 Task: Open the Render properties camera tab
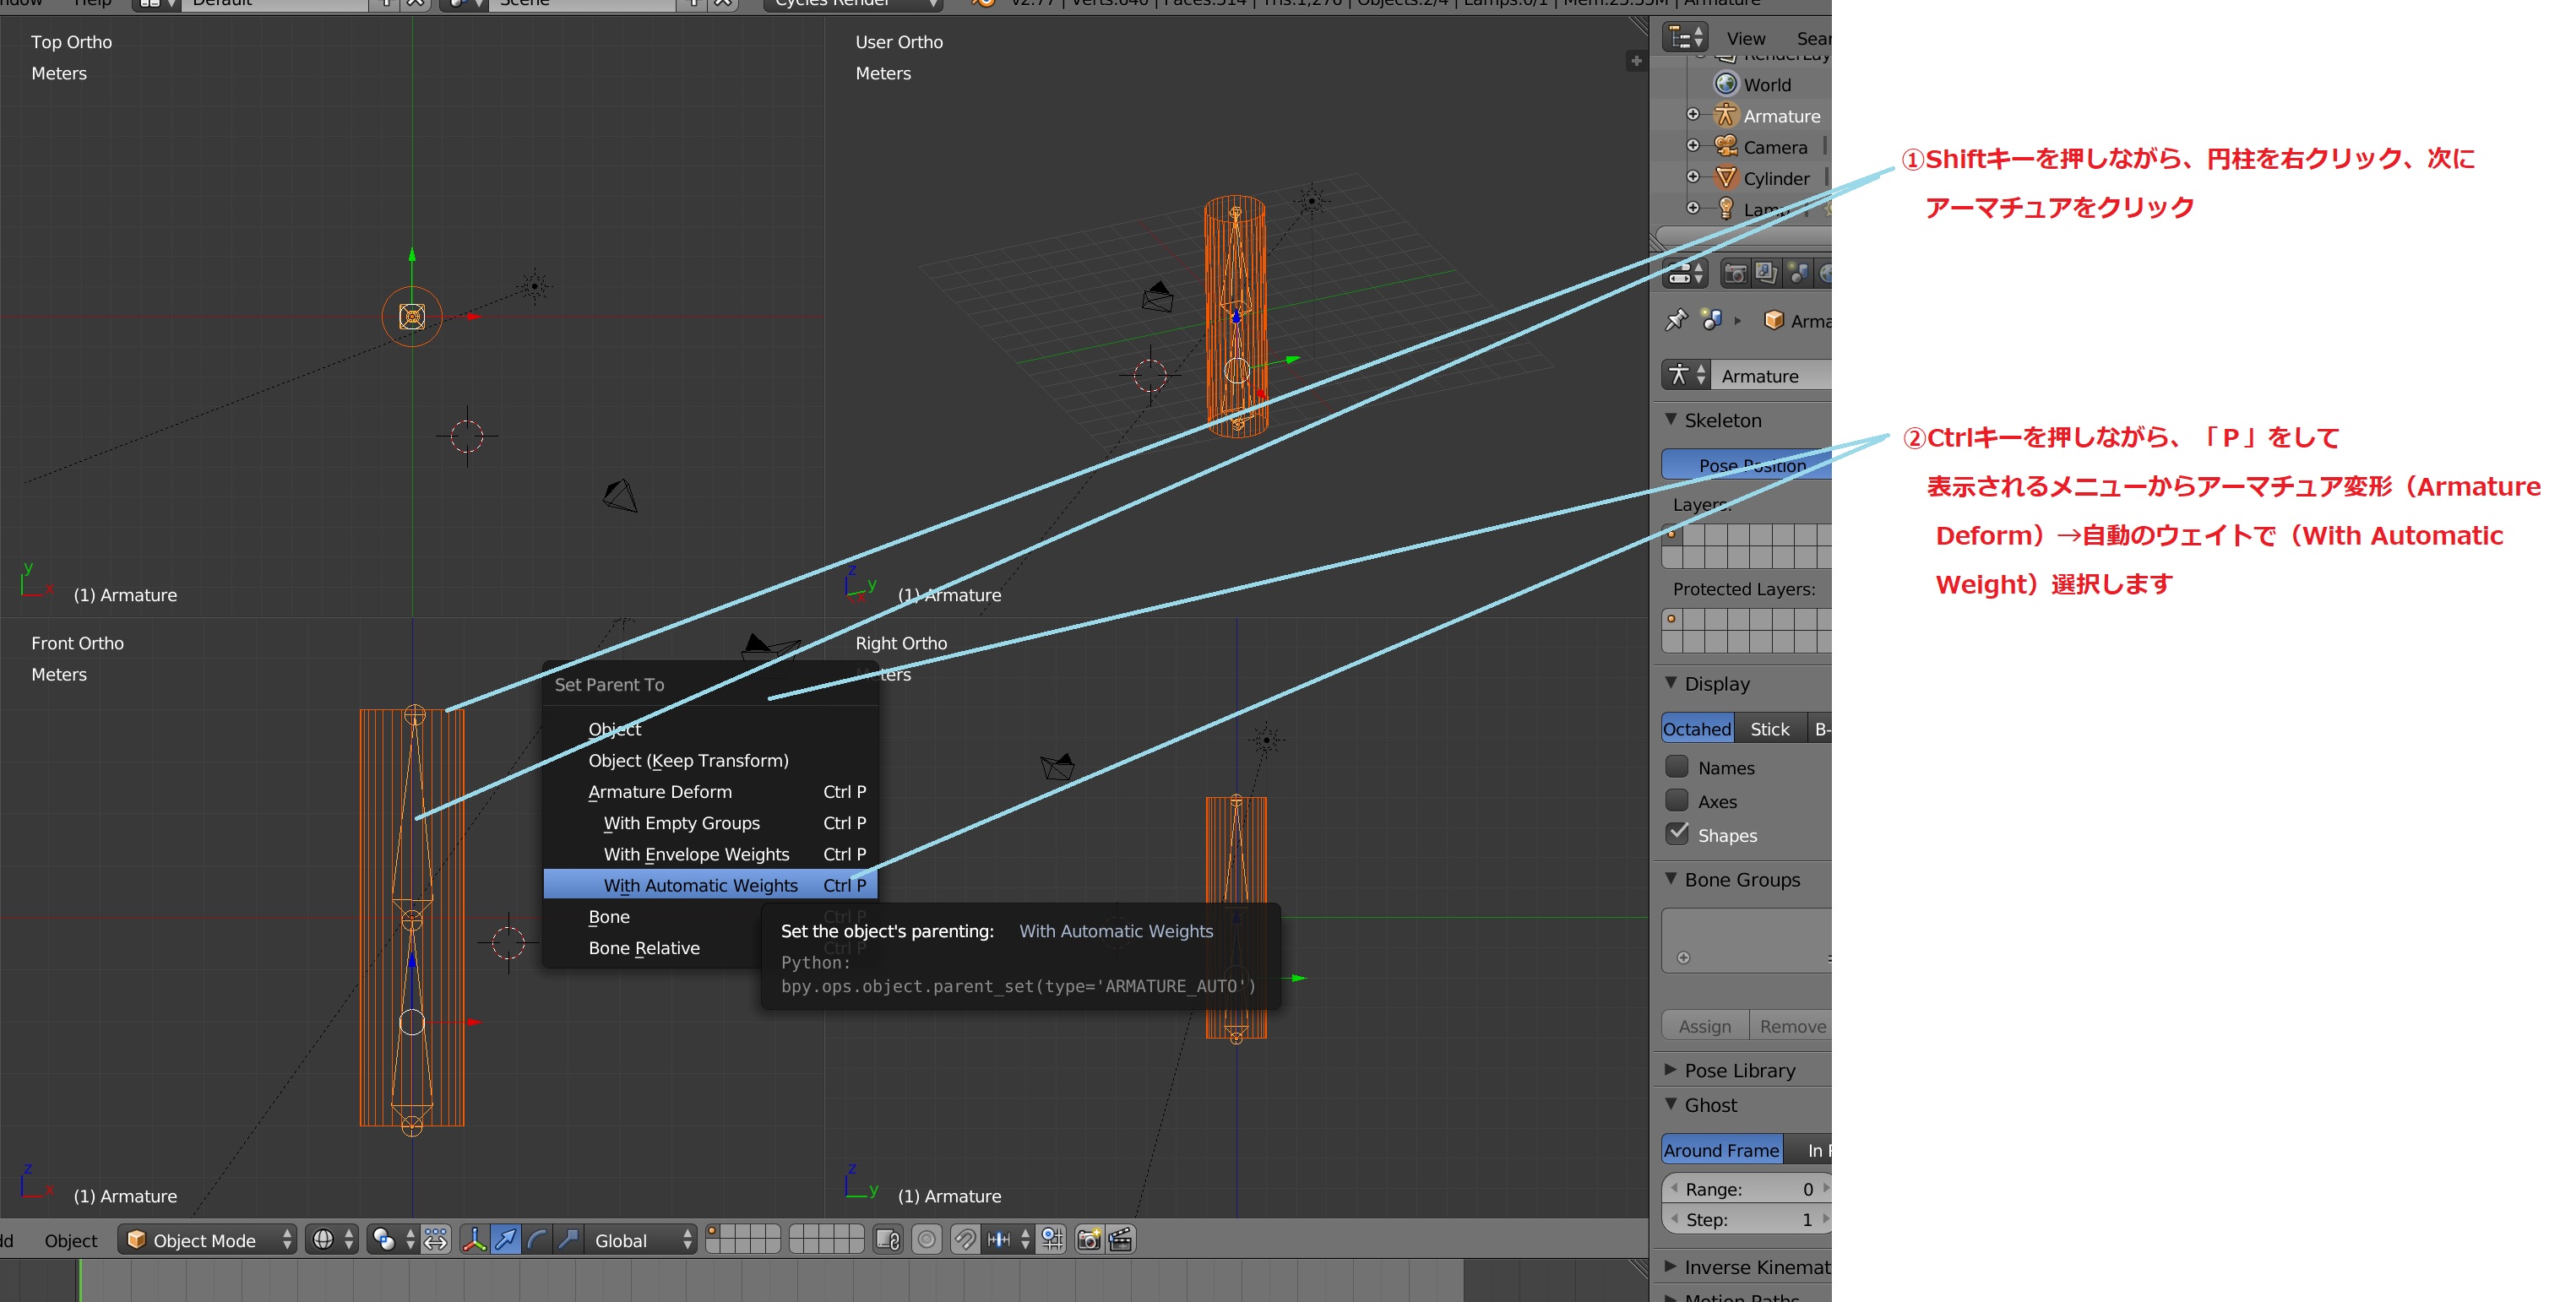pyautogui.click(x=1736, y=273)
